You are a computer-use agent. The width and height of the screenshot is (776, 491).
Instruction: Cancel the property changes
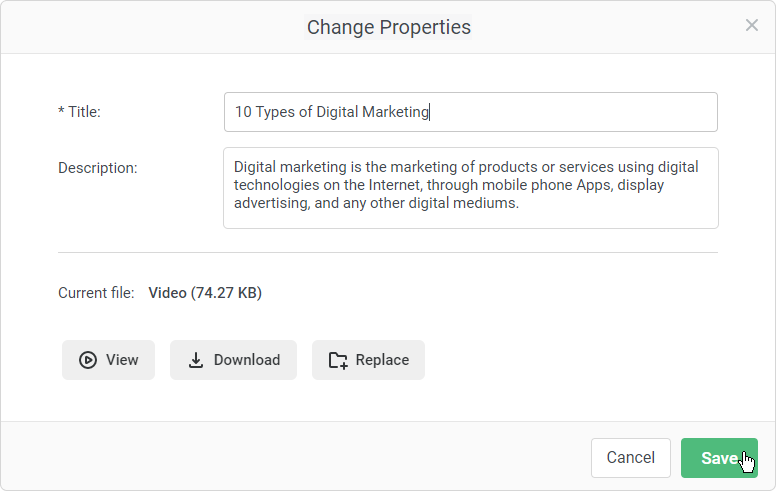click(630, 458)
